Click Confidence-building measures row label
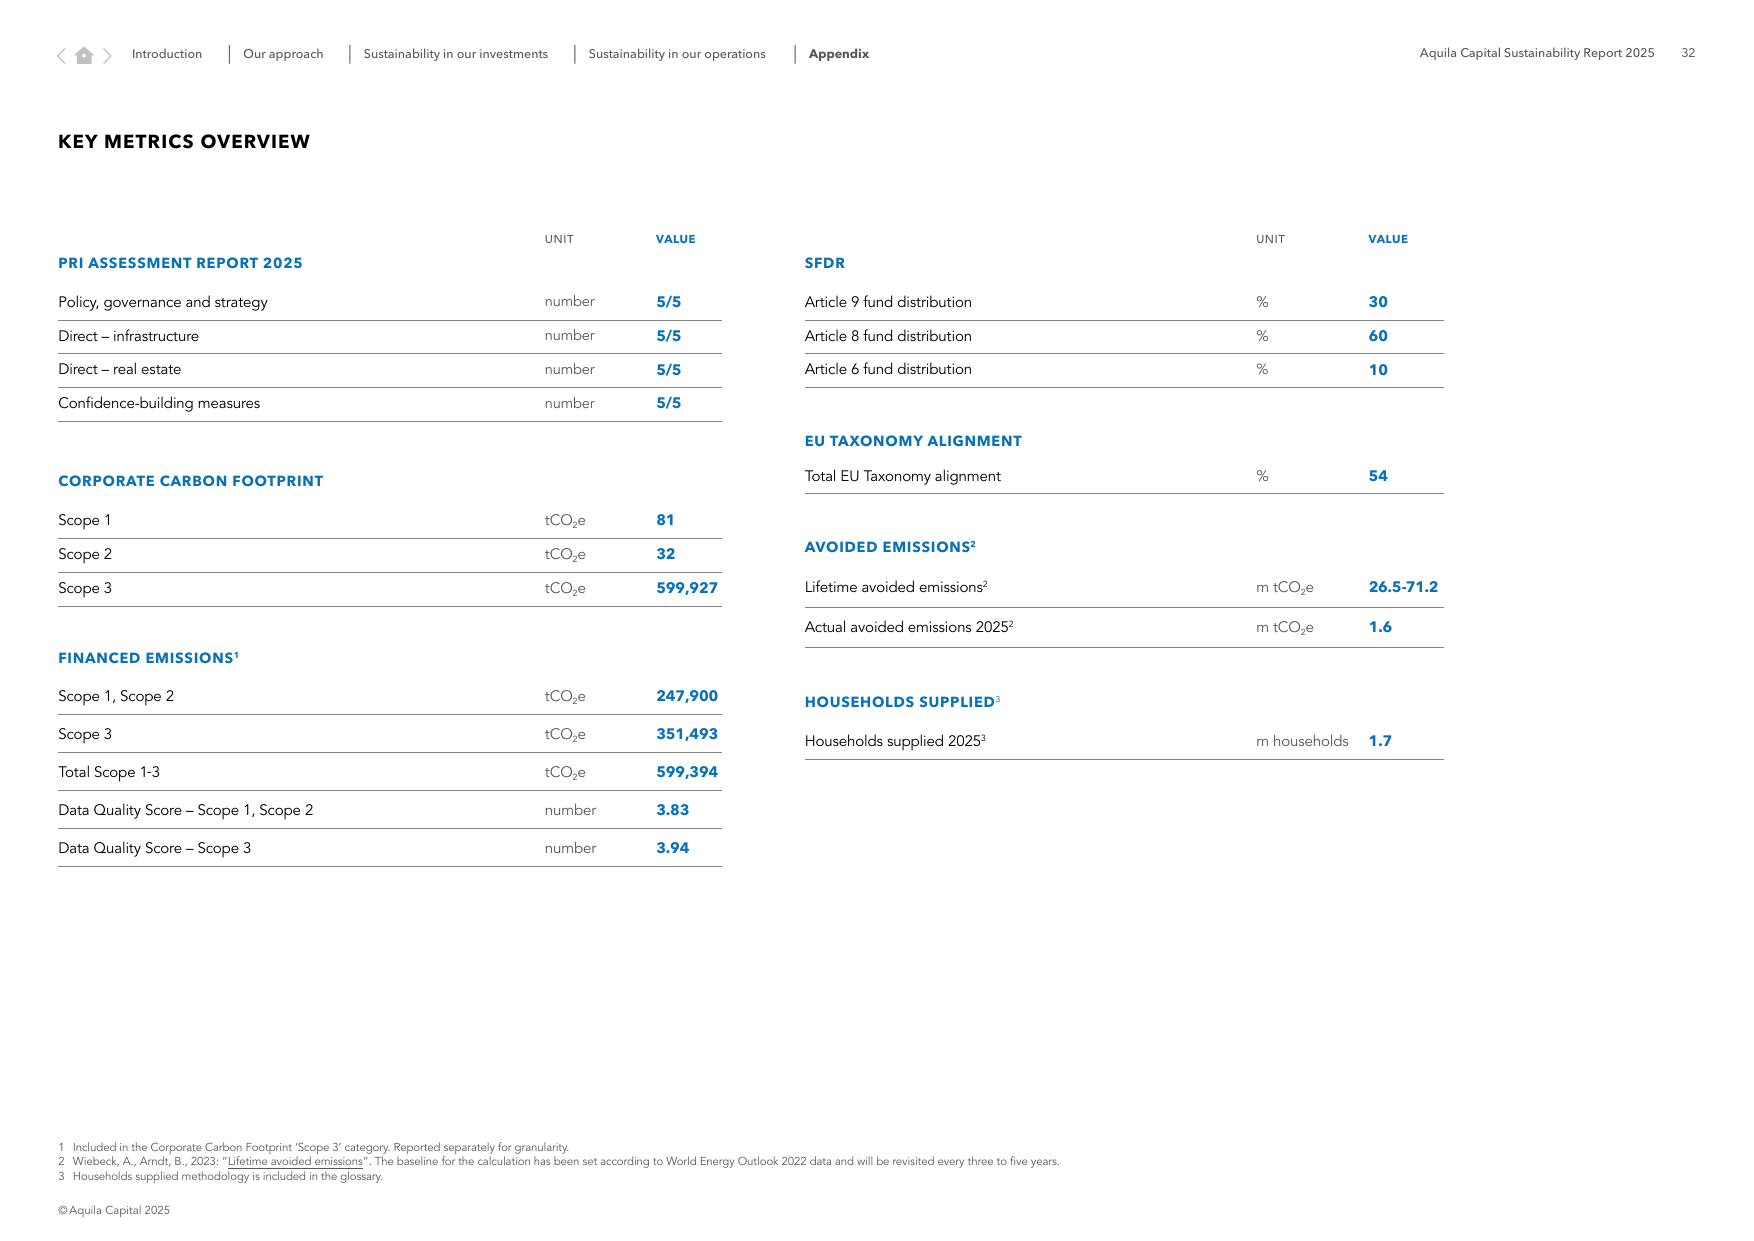This screenshot has width=1754, height=1241. pos(159,403)
